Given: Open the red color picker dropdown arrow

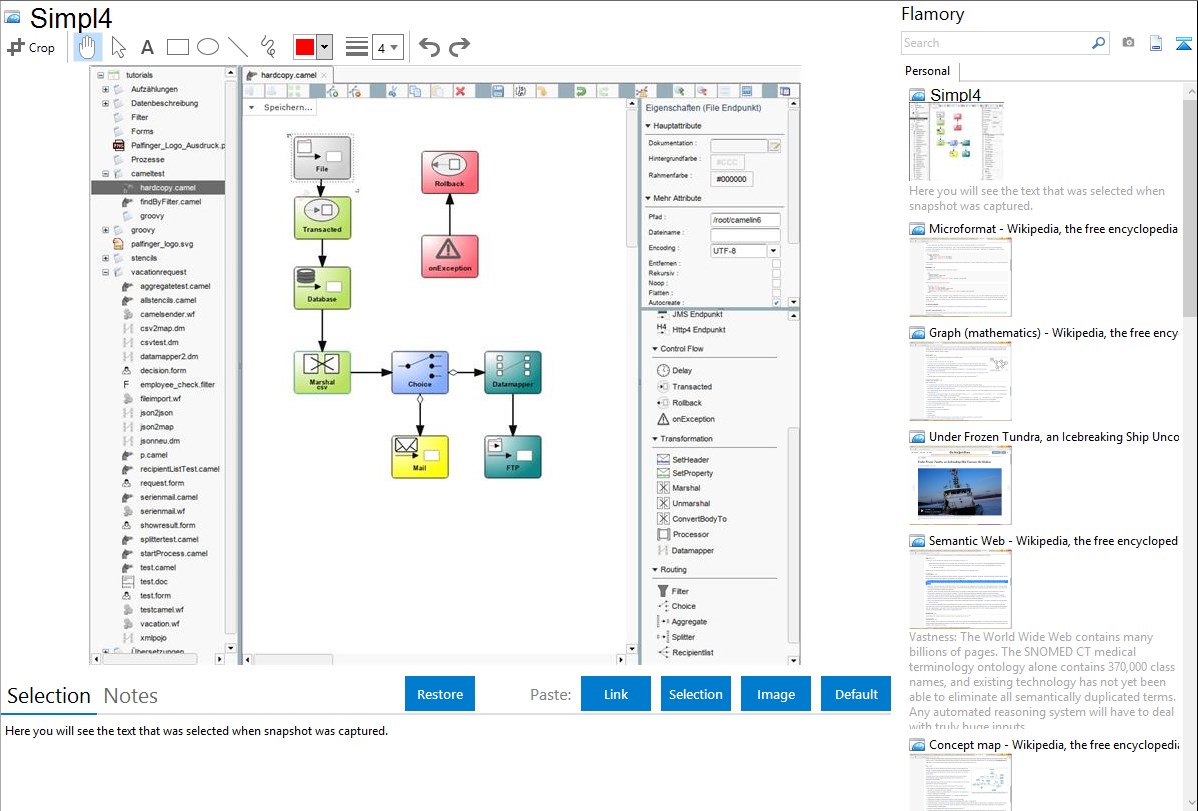Looking at the screenshot, I should click(324, 47).
